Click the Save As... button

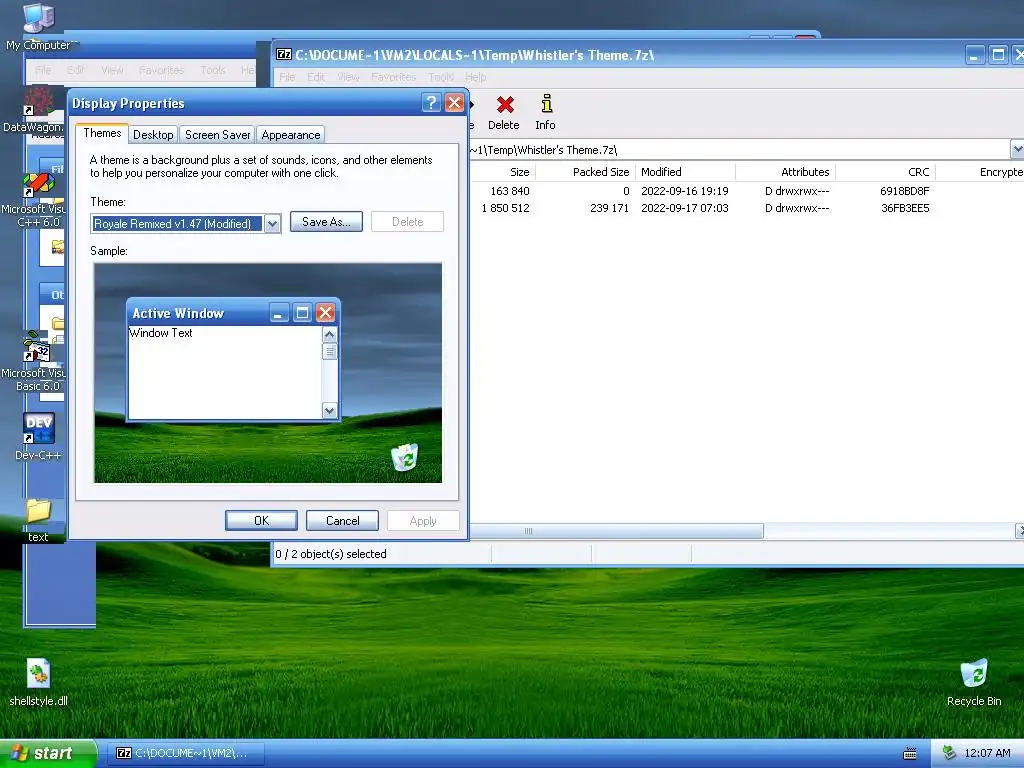[x=326, y=221]
